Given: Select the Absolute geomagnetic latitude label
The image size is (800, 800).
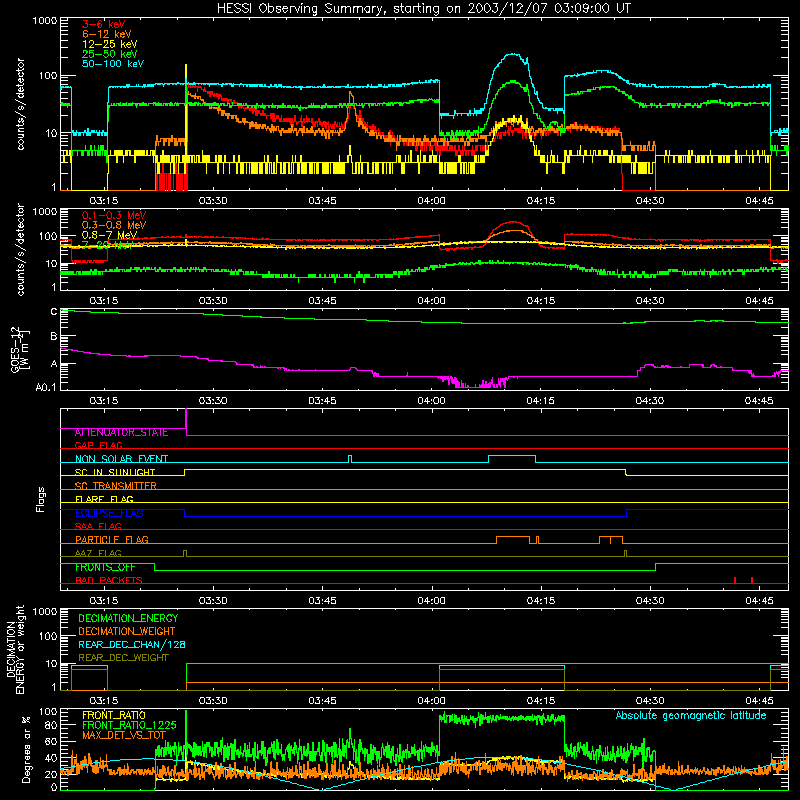Looking at the screenshot, I should 691,715.
